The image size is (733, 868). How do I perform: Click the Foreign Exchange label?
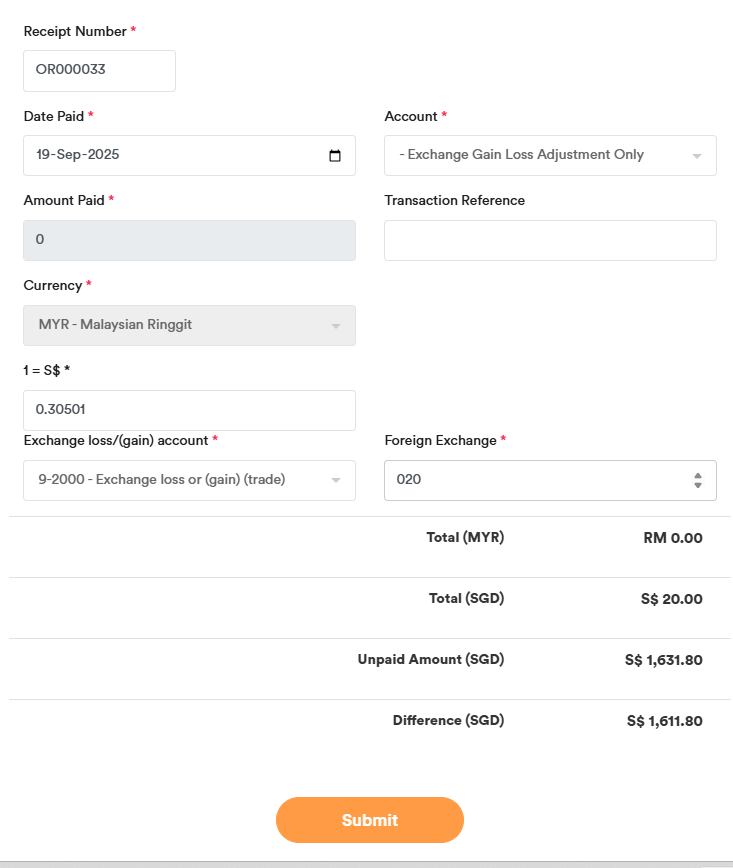click(440, 440)
